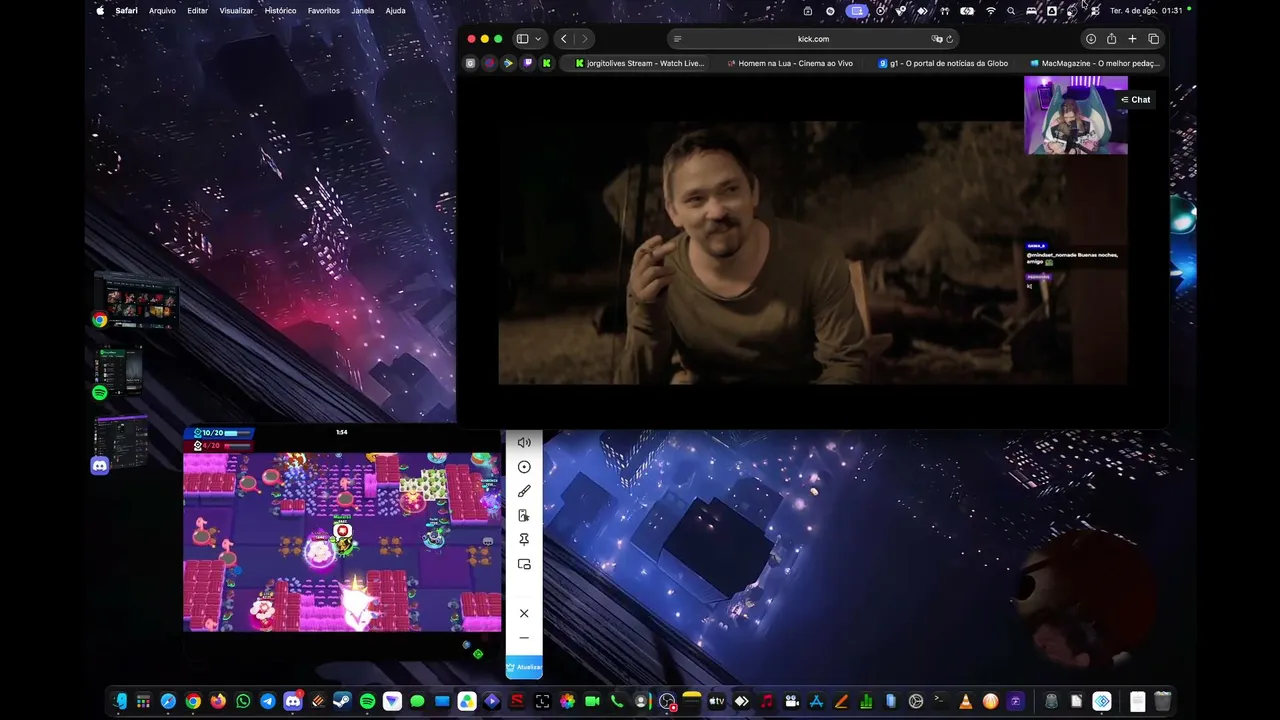Open the page menu icon in address bar

[678, 39]
